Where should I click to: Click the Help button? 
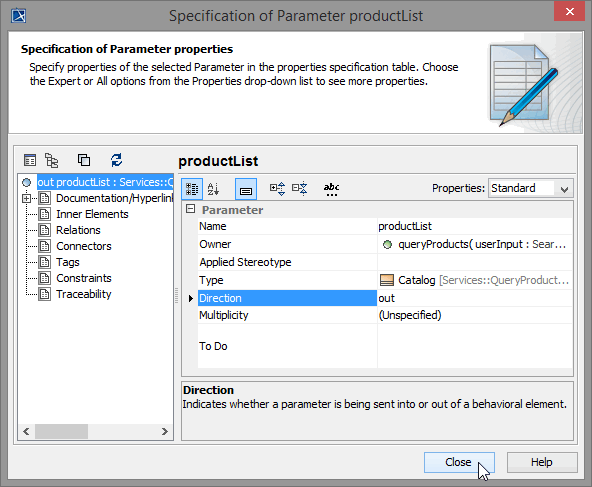tap(542, 462)
